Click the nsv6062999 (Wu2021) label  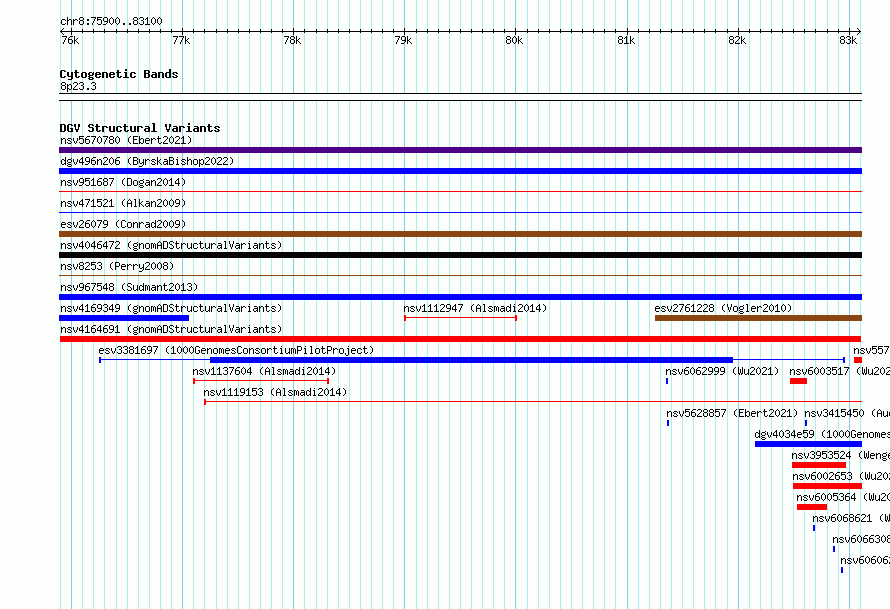(x=723, y=371)
